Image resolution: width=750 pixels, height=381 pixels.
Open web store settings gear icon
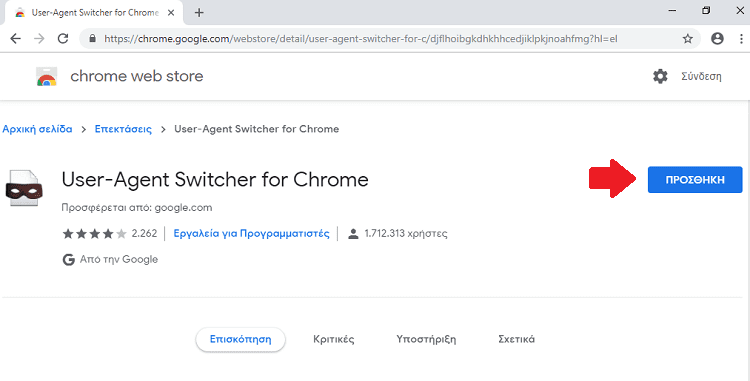[660, 76]
